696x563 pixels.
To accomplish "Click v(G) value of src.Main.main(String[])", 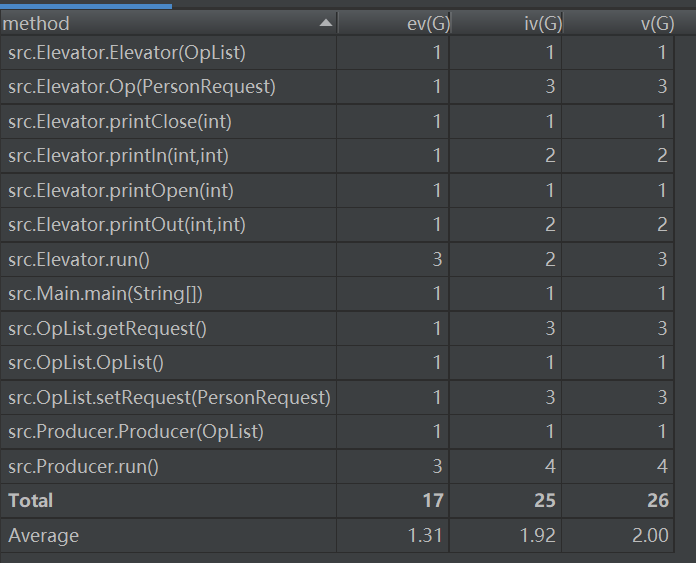I will [x=662, y=293].
